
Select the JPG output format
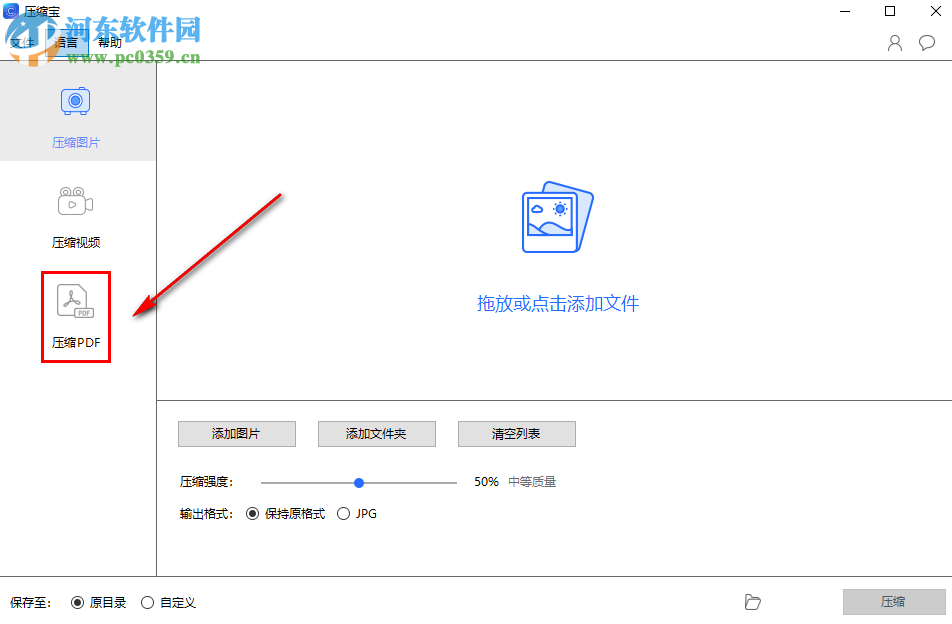[x=343, y=513]
